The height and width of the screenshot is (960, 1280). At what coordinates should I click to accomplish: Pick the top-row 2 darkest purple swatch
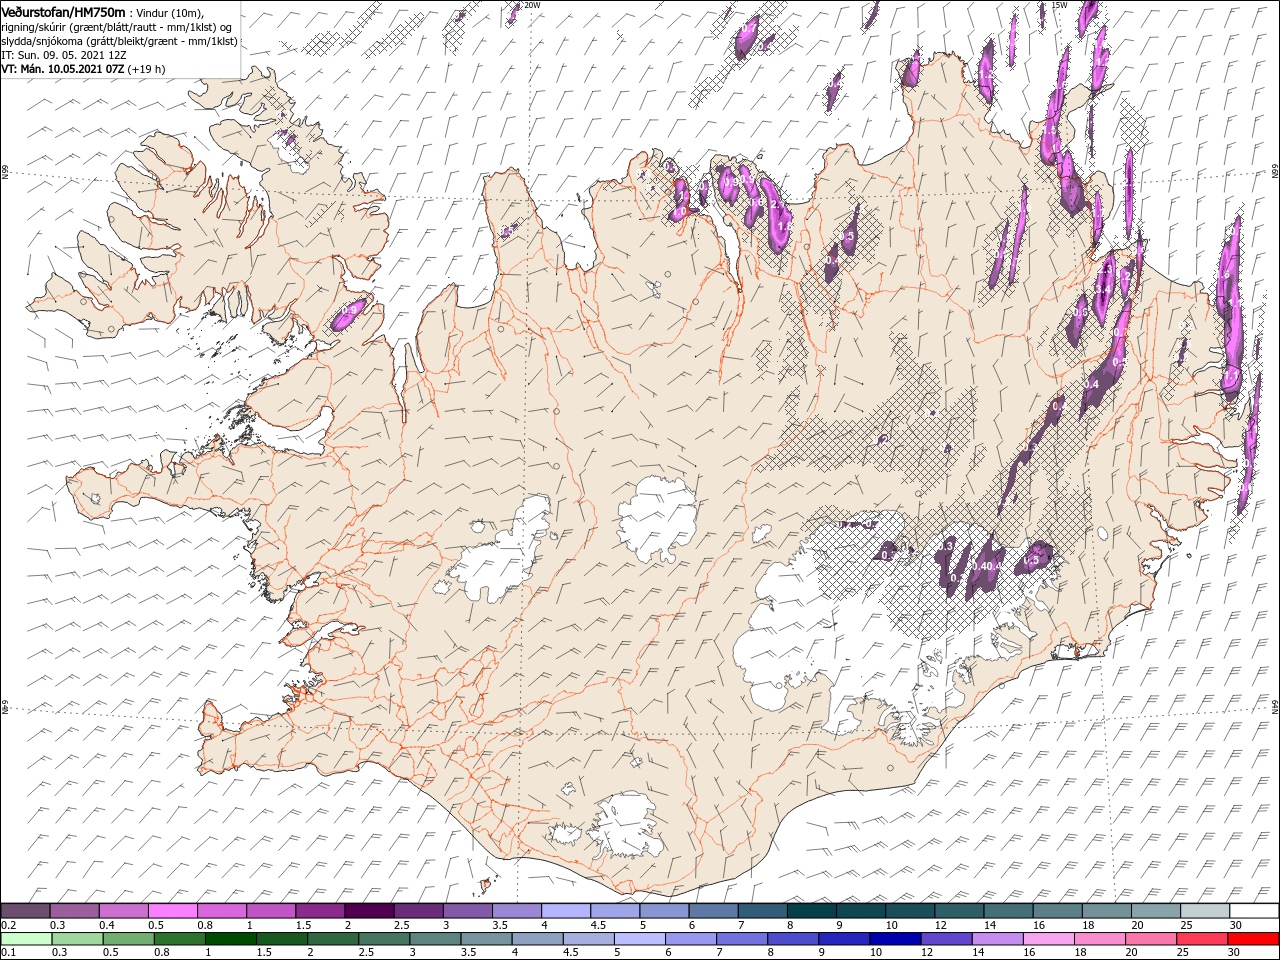pyautogui.click(x=369, y=911)
